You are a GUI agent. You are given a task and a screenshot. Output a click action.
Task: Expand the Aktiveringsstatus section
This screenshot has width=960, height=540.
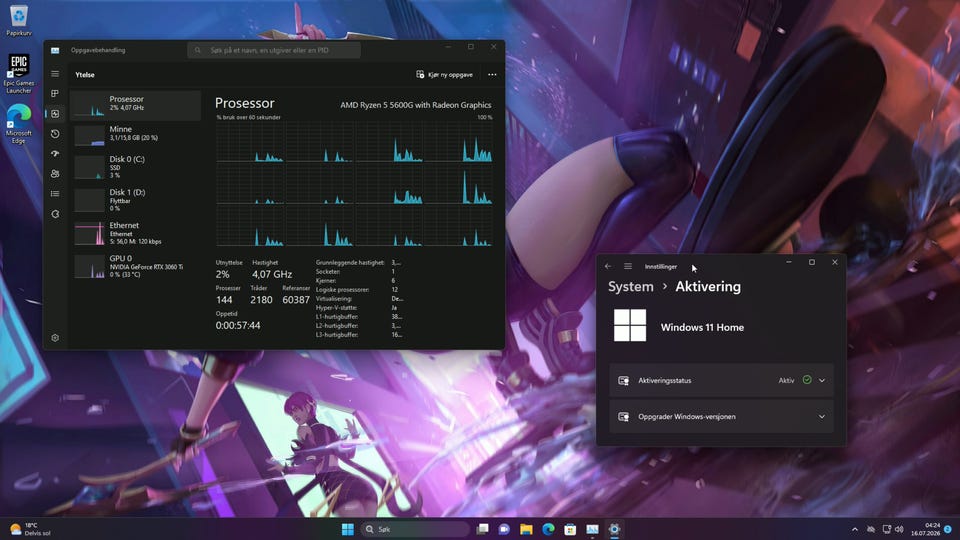coord(721,380)
